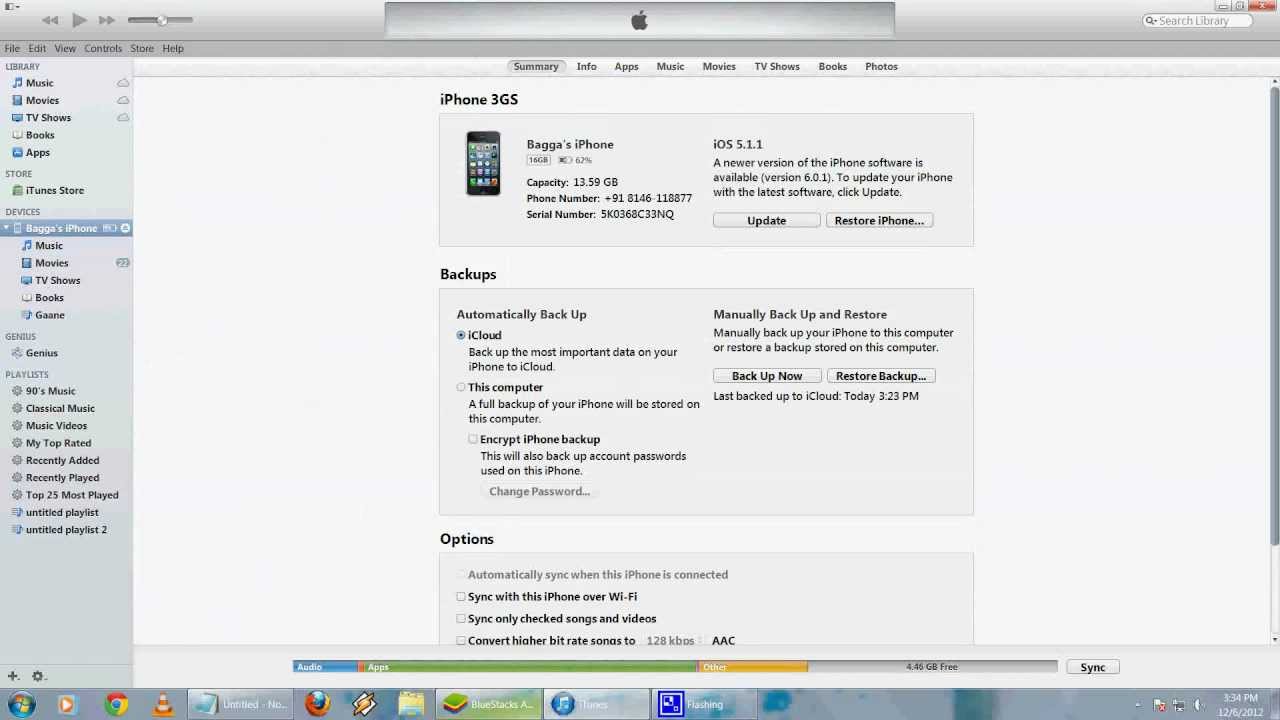Click the Rewind (previous track) button
This screenshot has height=720, width=1280.
pos(50,20)
